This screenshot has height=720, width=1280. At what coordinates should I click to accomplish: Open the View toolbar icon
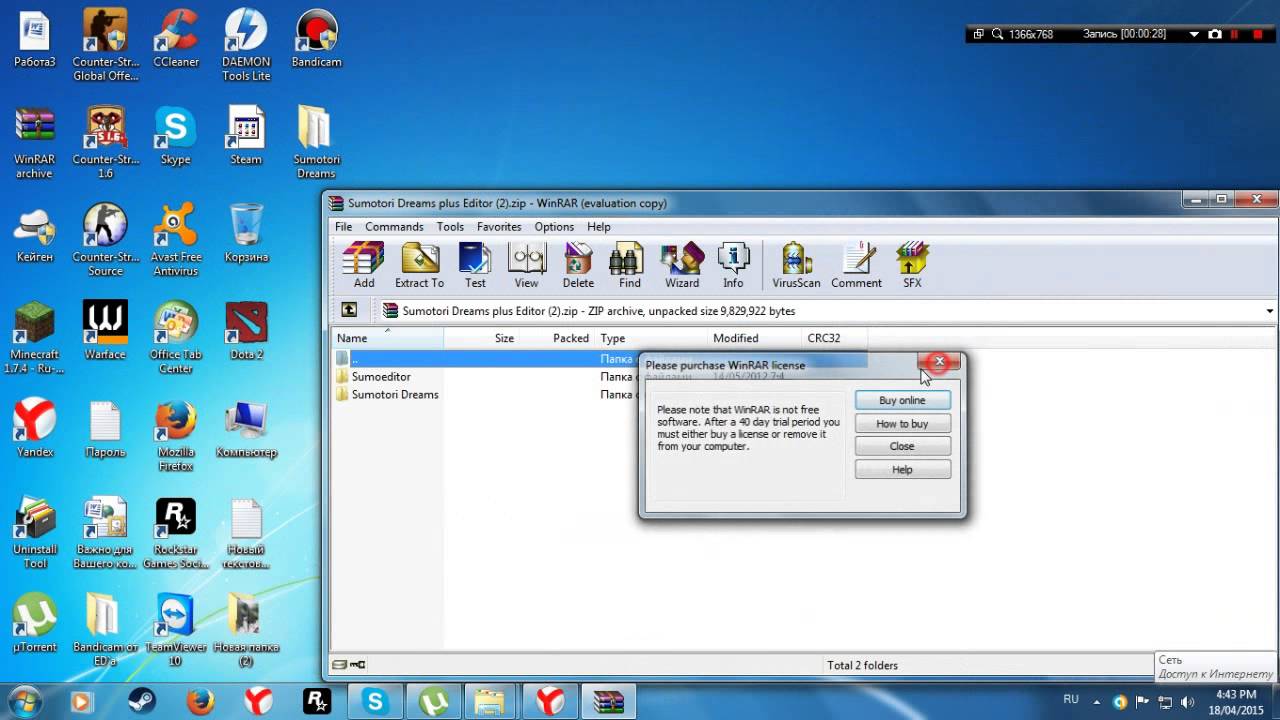click(526, 265)
